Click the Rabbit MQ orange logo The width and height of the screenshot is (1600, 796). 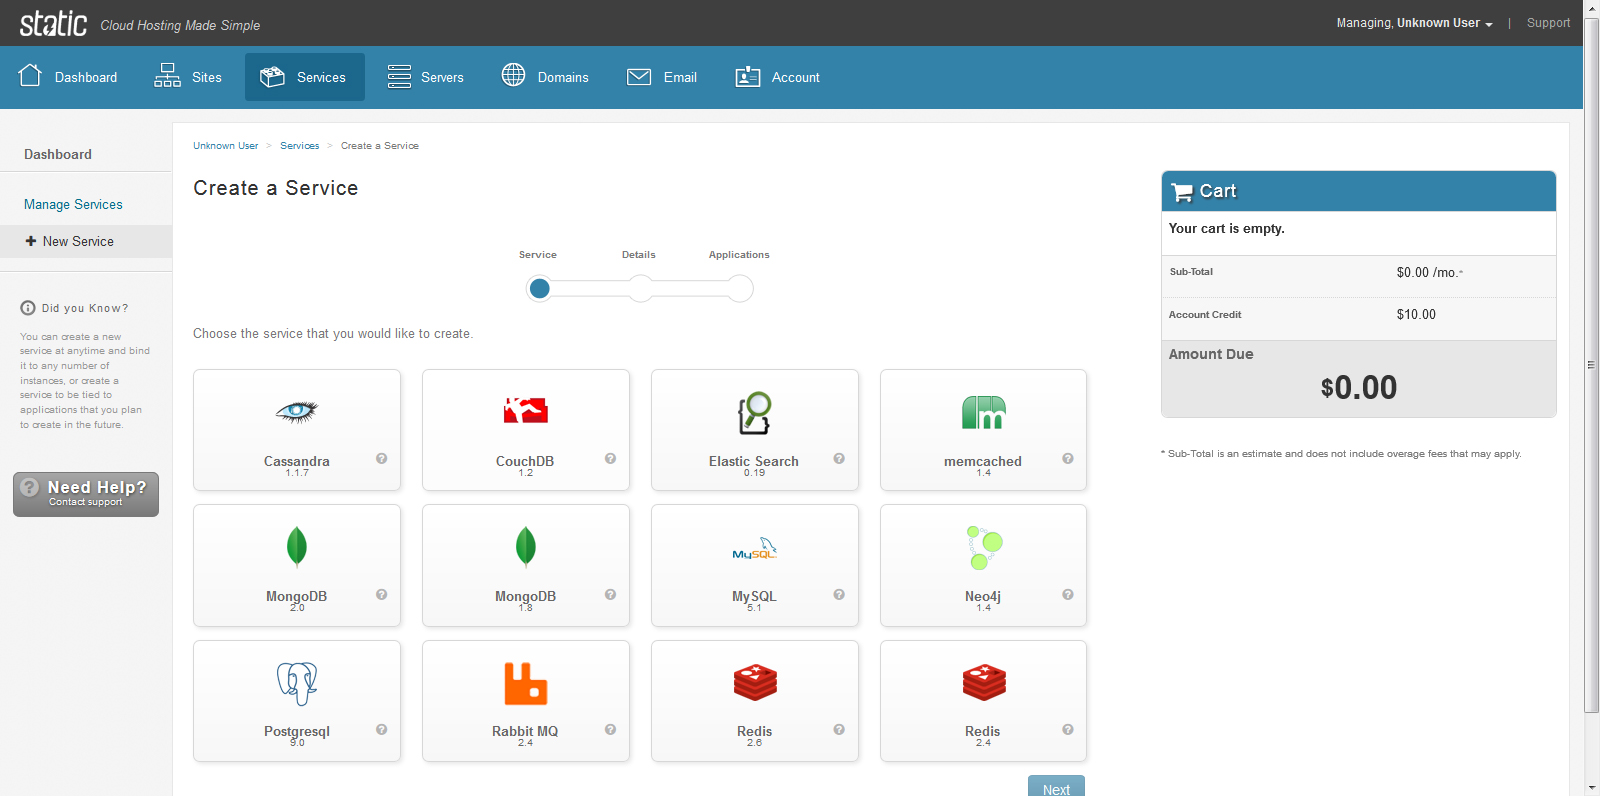[x=525, y=683]
